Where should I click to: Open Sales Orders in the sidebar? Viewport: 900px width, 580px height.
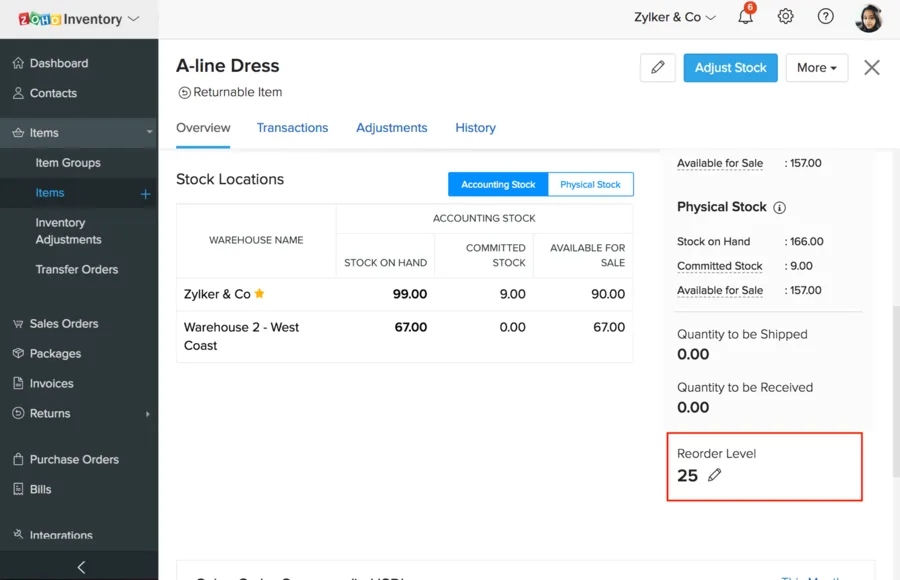click(64, 324)
